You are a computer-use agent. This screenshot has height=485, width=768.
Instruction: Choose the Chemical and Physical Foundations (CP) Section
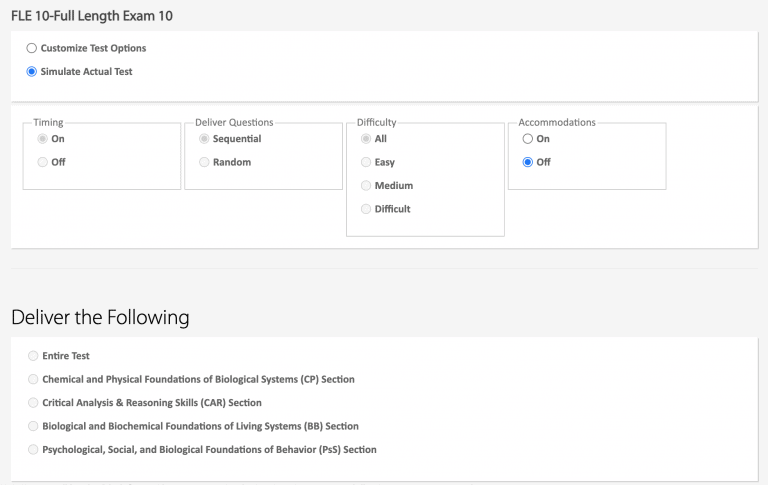click(34, 380)
